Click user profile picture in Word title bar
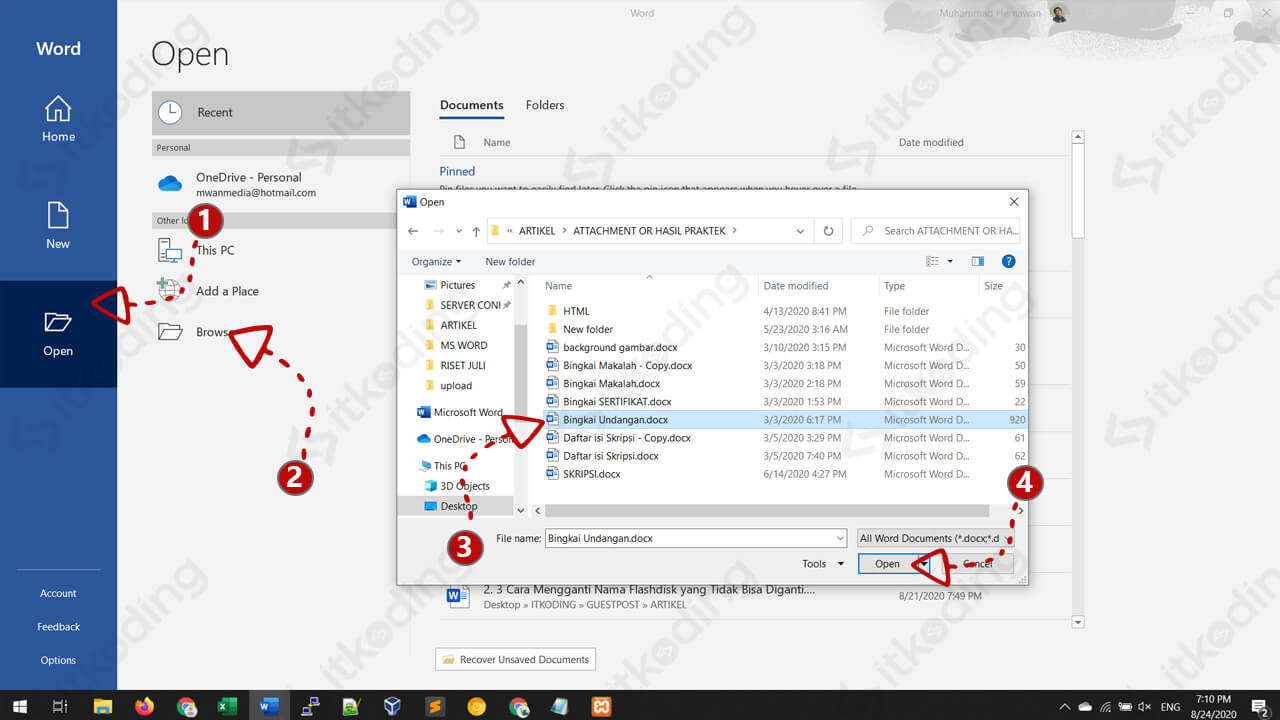The image size is (1280, 720). click(1059, 13)
